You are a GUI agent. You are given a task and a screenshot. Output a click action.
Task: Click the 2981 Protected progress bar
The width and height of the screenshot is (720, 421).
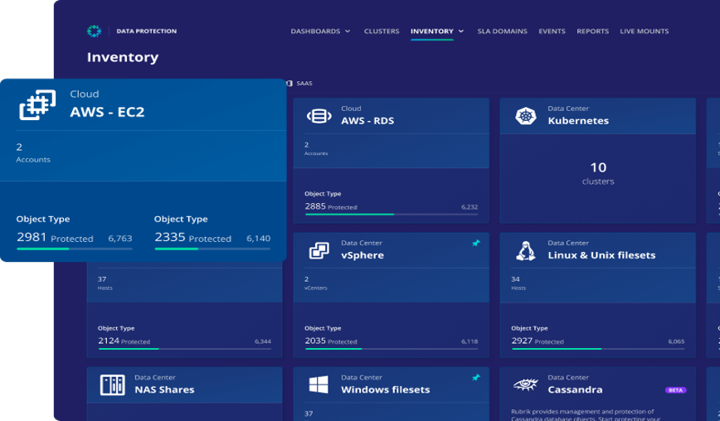(74, 249)
